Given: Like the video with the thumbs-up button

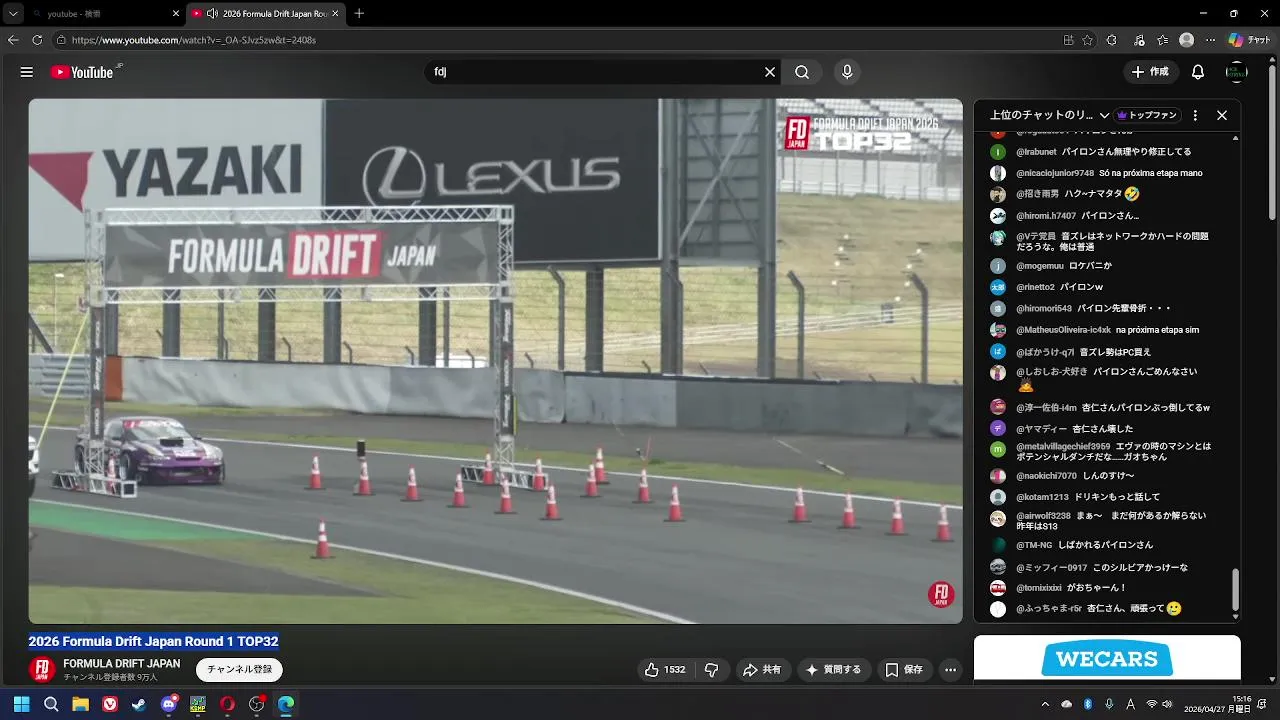Looking at the screenshot, I should [666, 670].
